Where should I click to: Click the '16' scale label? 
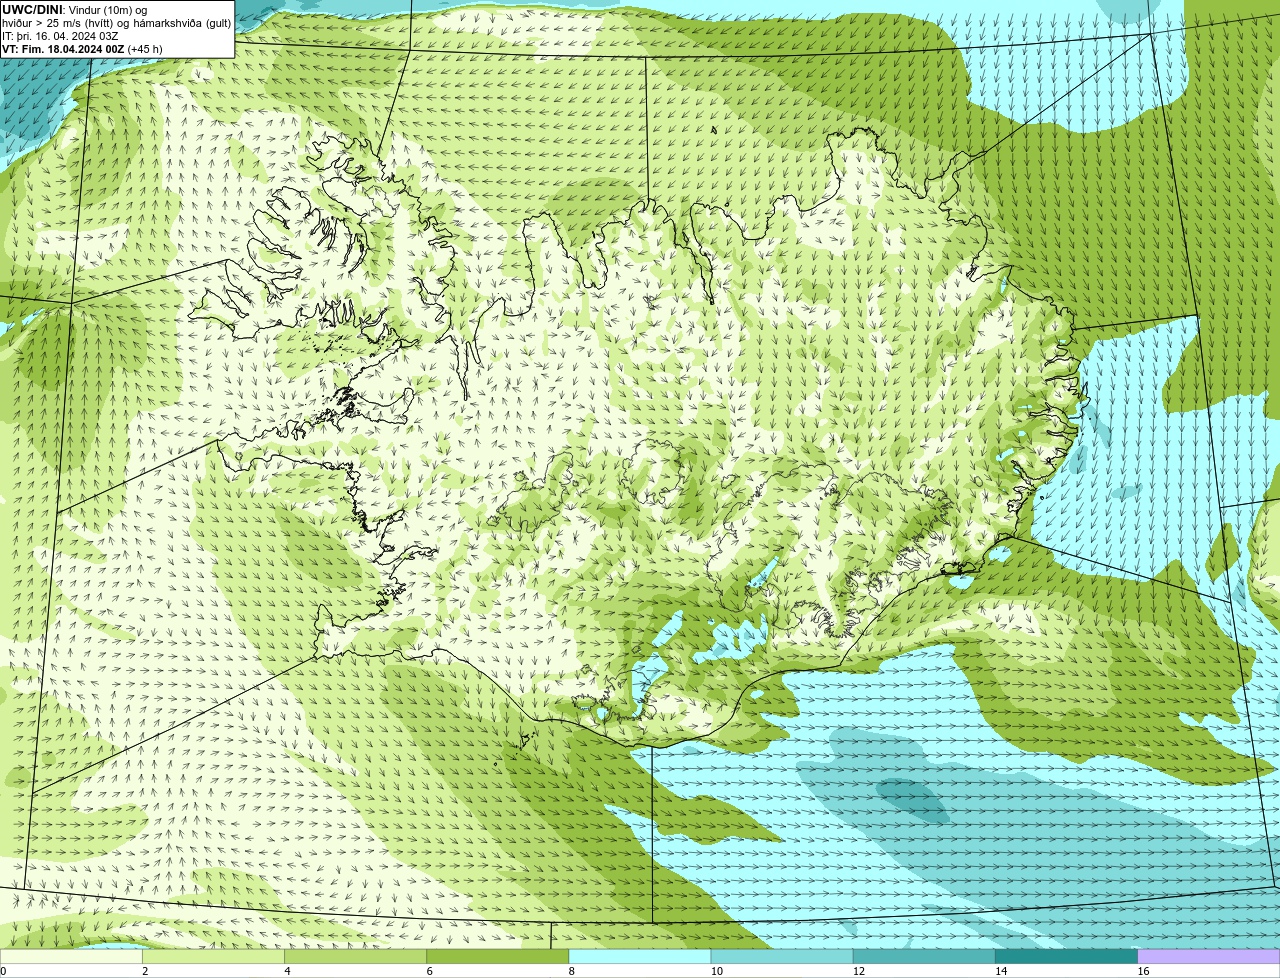(x=1142, y=971)
